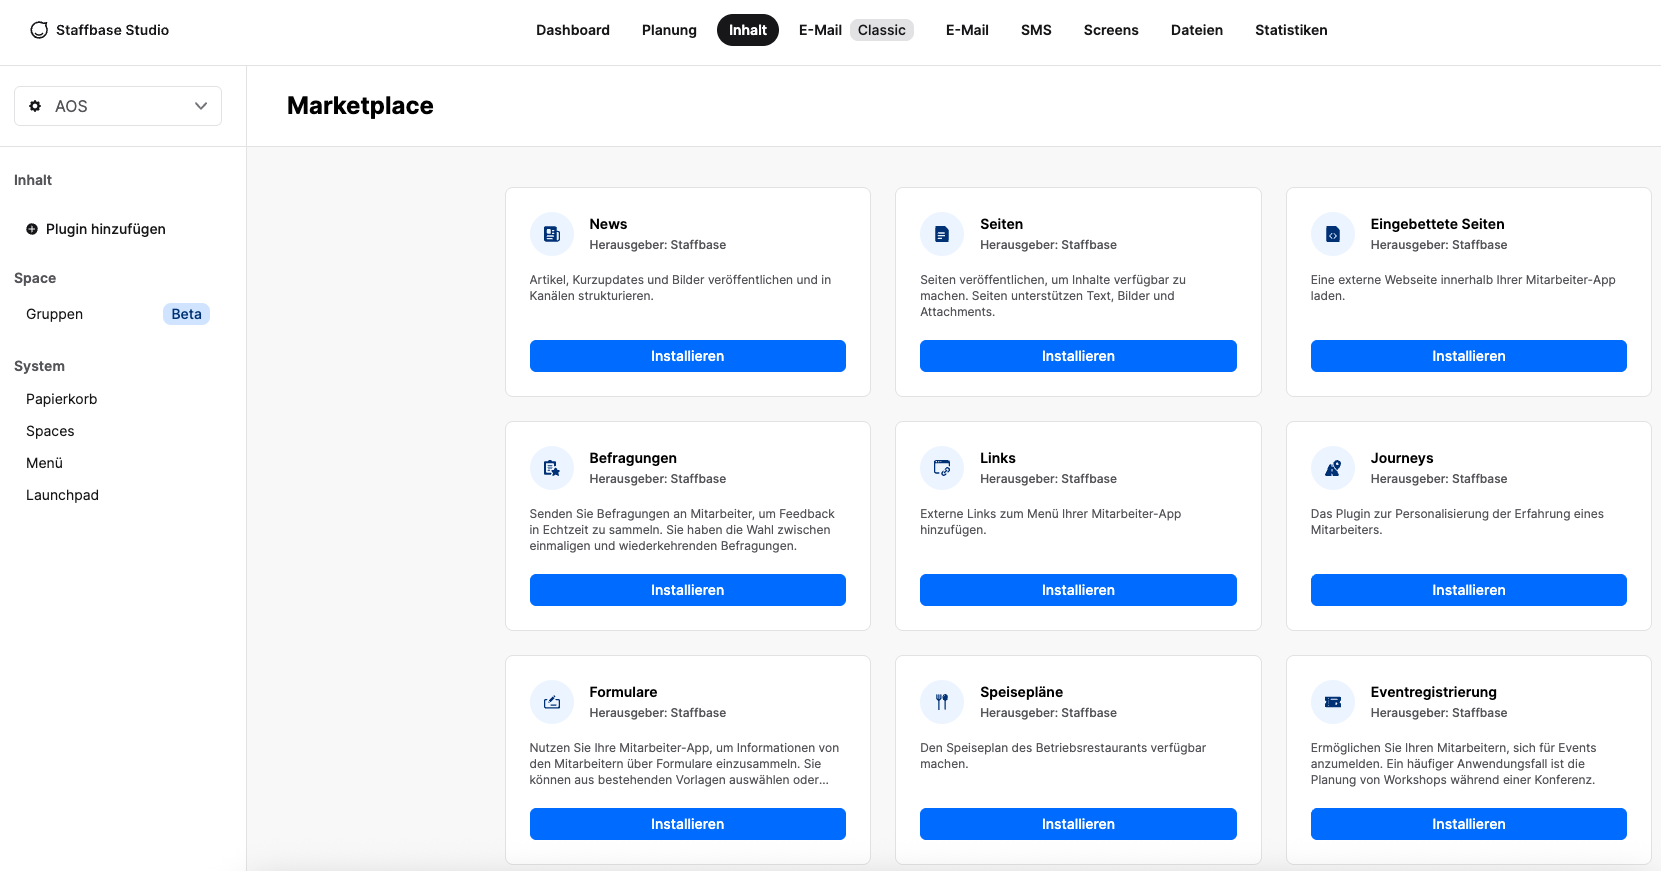This screenshot has height=871, width=1661.
Task: Click the Marketplace page heading
Action: 360,106
